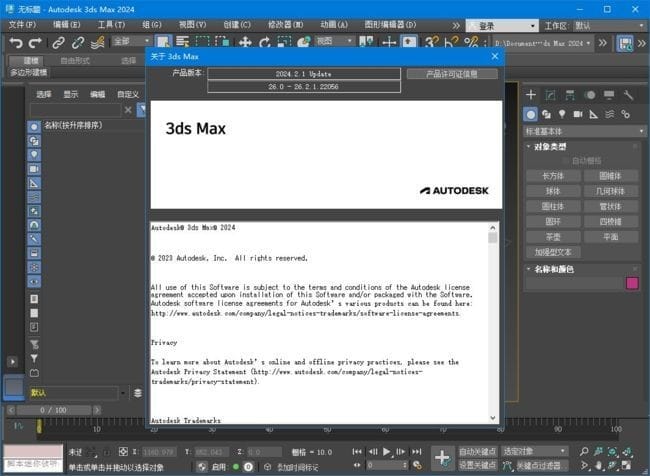Toggle Display Lights filter in Scene Explorer
Image resolution: width=650 pixels, height=476 pixels.
pyautogui.click(x=34, y=155)
